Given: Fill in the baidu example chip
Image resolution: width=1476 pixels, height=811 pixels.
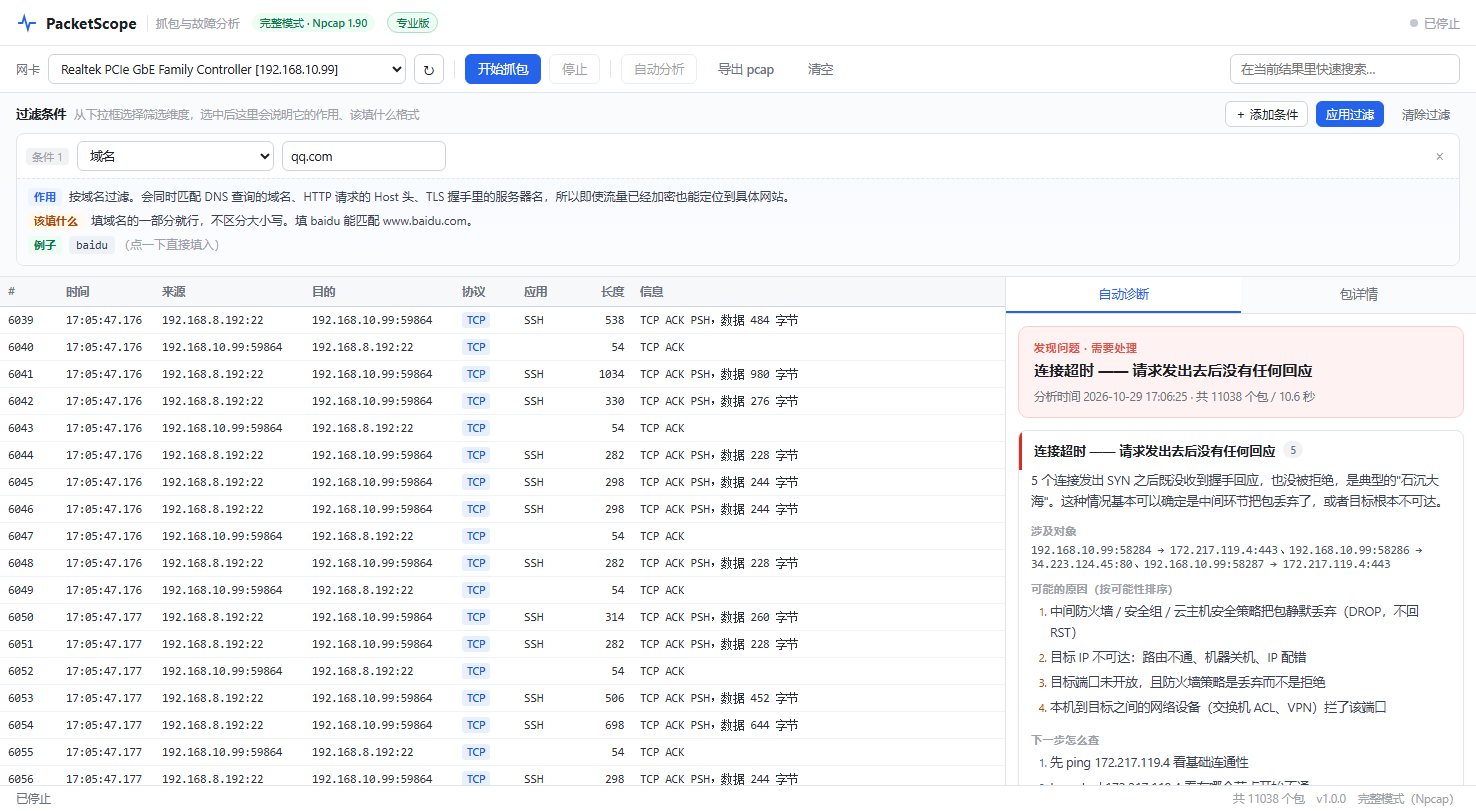Looking at the screenshot, I should coord(92,245).
